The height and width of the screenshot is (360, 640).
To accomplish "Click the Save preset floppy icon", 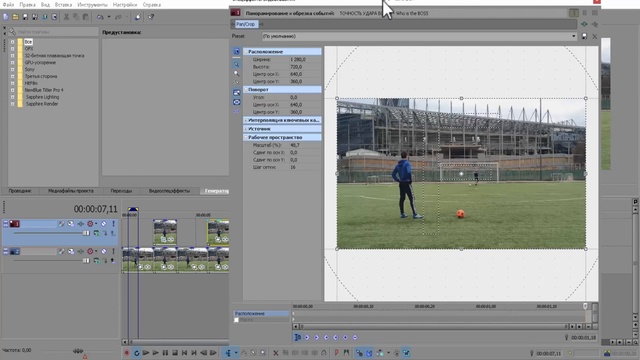I will coord(584,36).
